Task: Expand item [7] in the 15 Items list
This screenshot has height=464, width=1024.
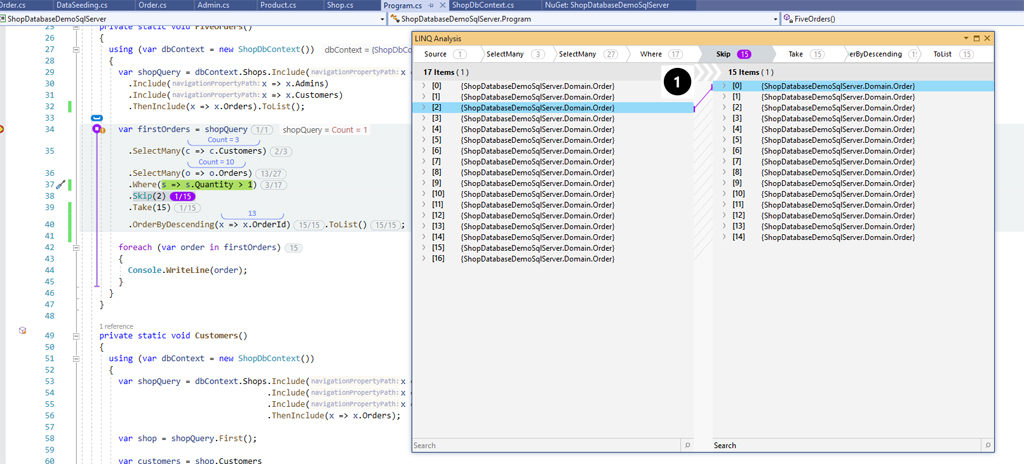Action: tap(724, 161)
